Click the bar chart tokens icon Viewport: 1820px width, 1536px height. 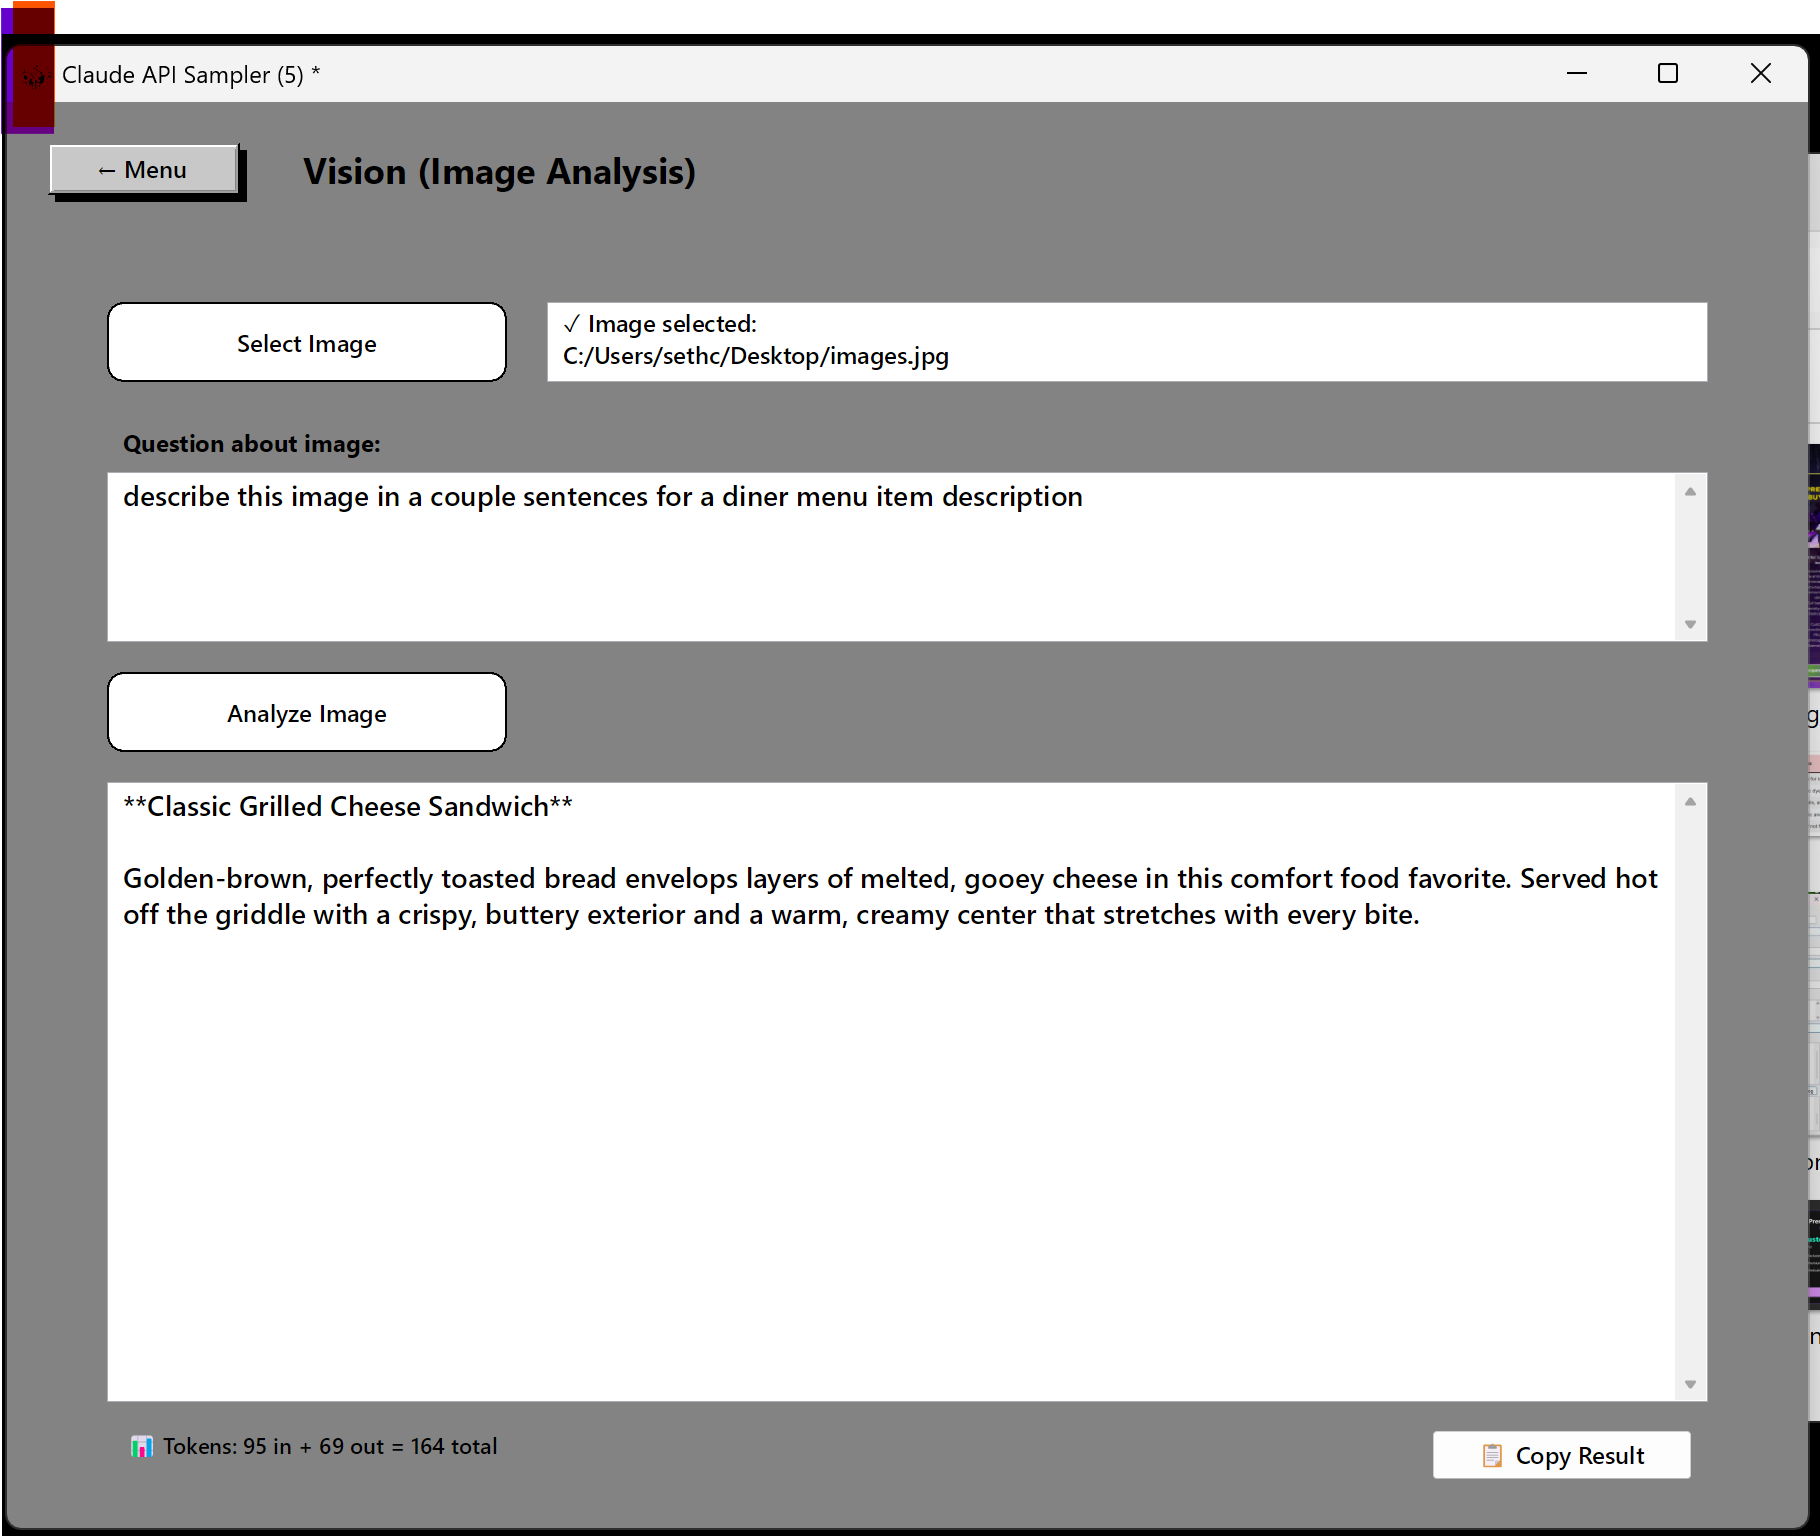[141, 1447]
